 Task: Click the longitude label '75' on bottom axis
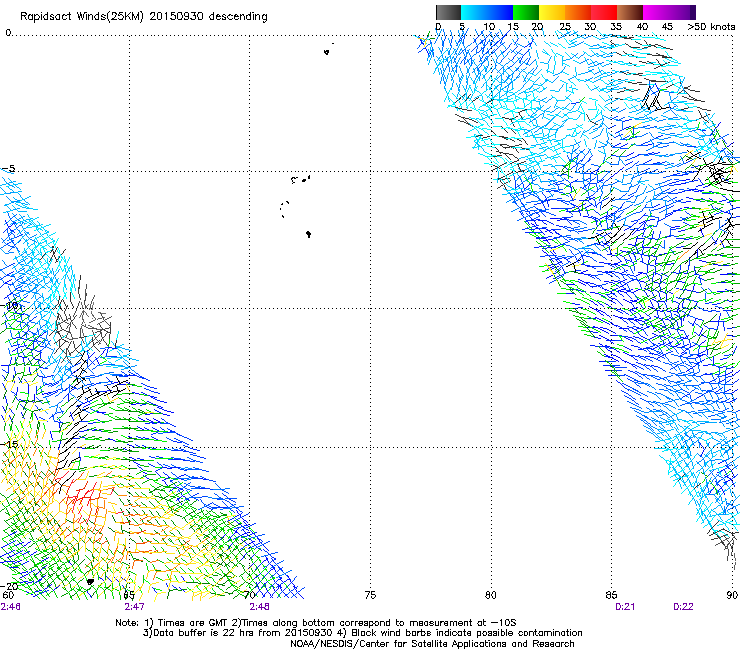[x=370, y=595]
